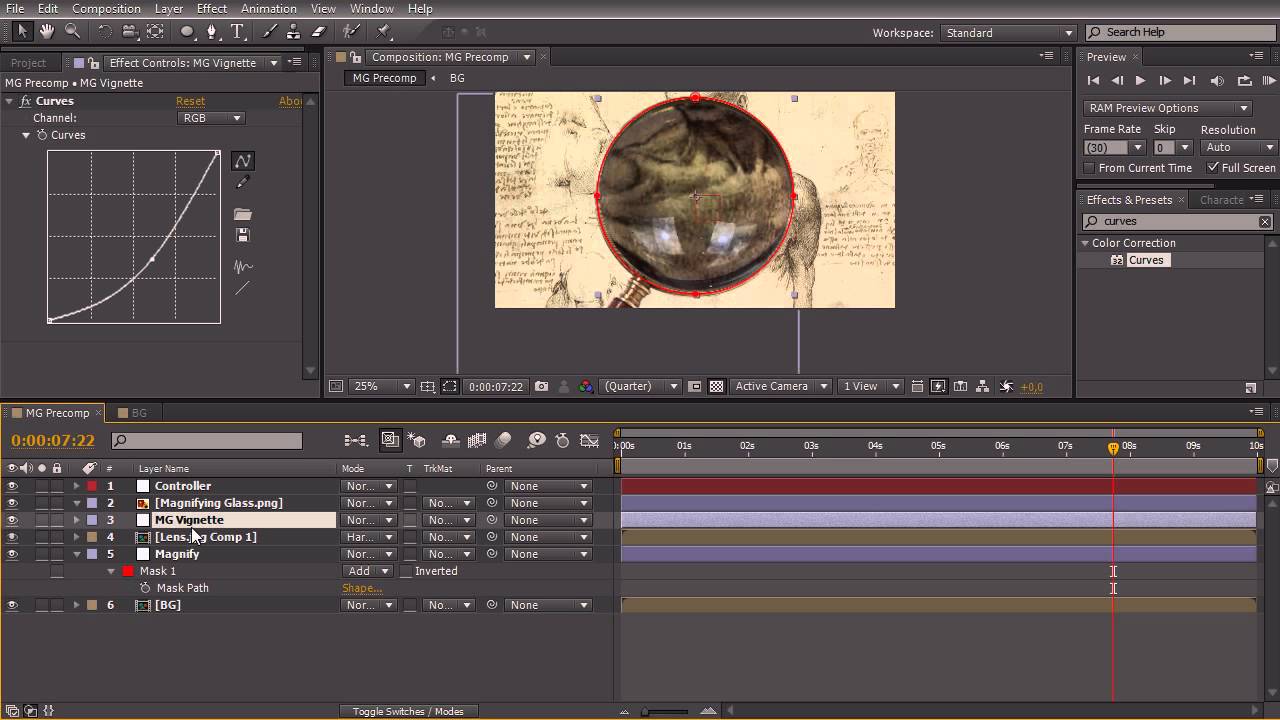Open the Quarter resolution dropdown

point(641,386)
